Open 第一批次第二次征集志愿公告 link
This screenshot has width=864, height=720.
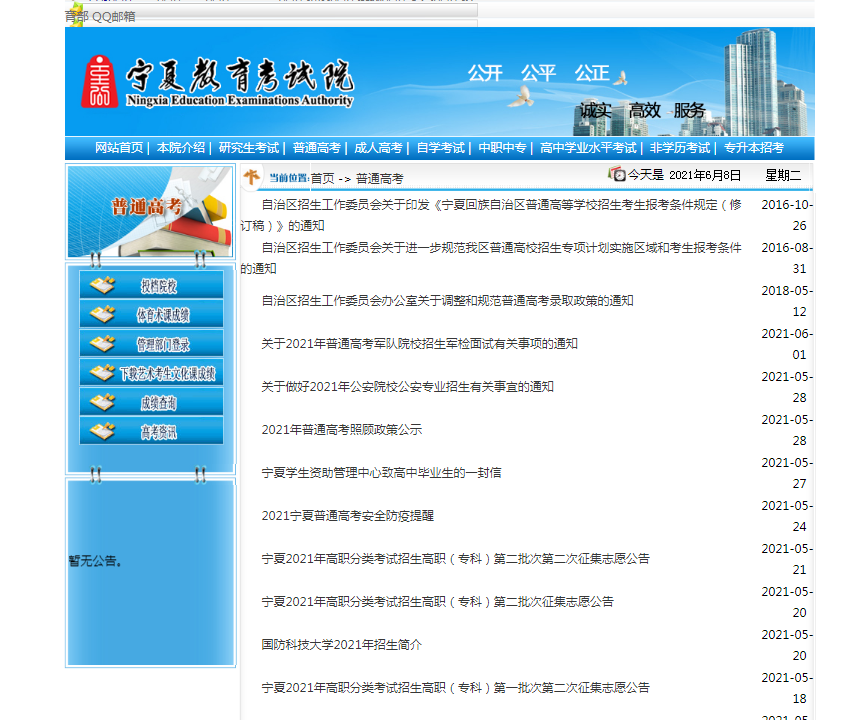click(x=456, y=687)
